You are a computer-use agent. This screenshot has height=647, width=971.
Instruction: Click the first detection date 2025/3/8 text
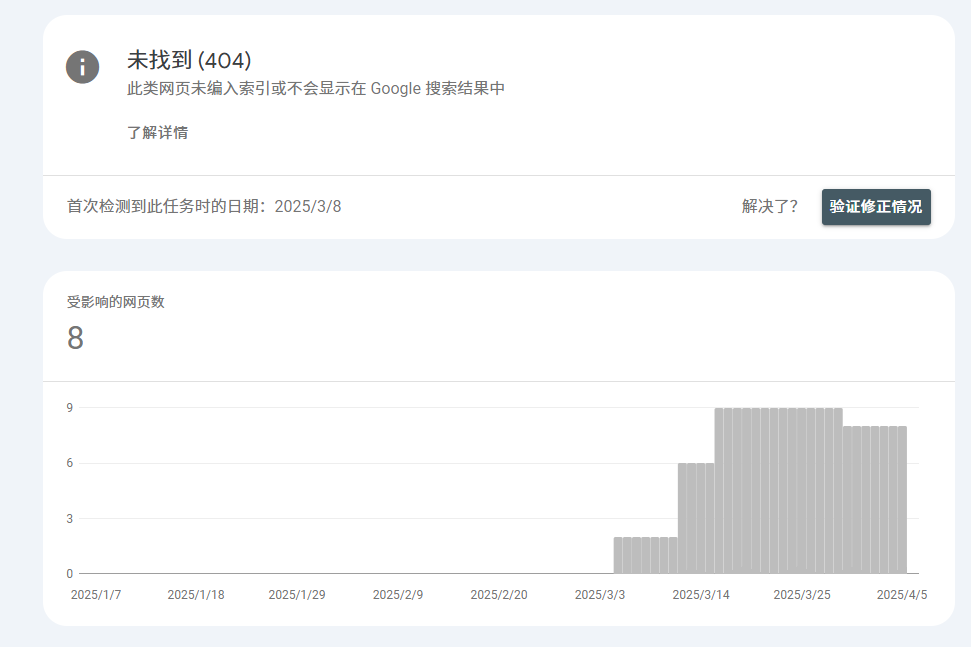(x=312, y=205)
